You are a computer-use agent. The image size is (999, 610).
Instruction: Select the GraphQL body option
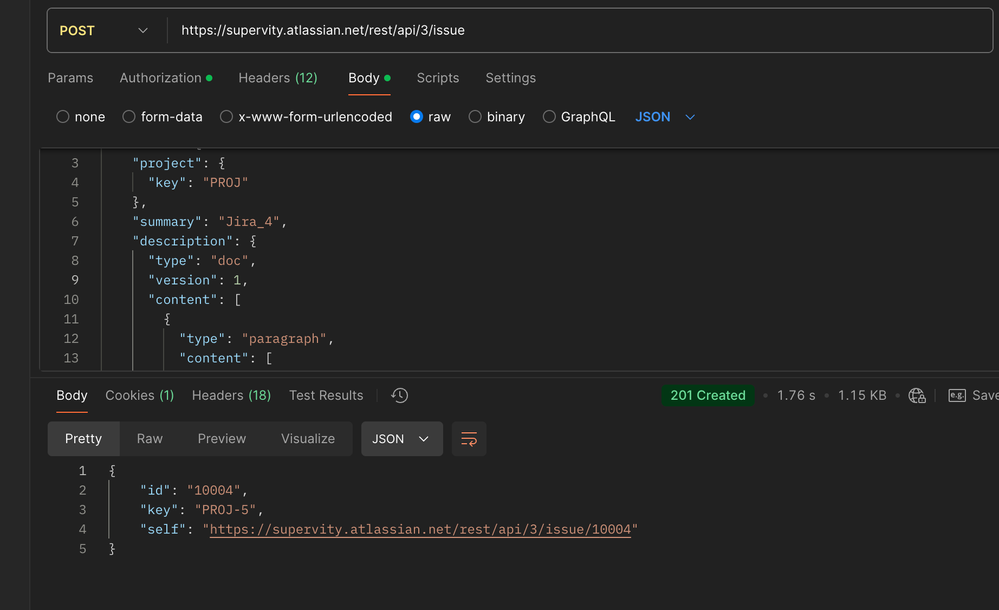(x=549, y=117)
